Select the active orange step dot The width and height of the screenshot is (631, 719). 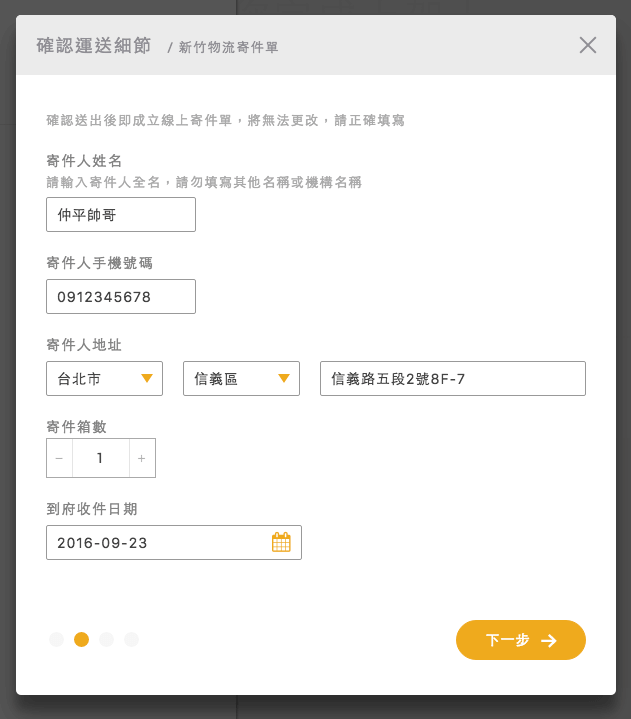coord(81,639)
